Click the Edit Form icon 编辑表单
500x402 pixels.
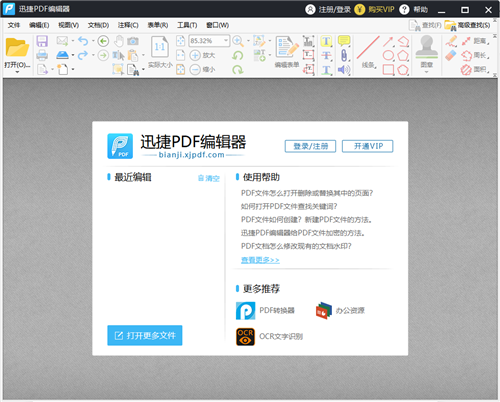(x=287, y=52)
